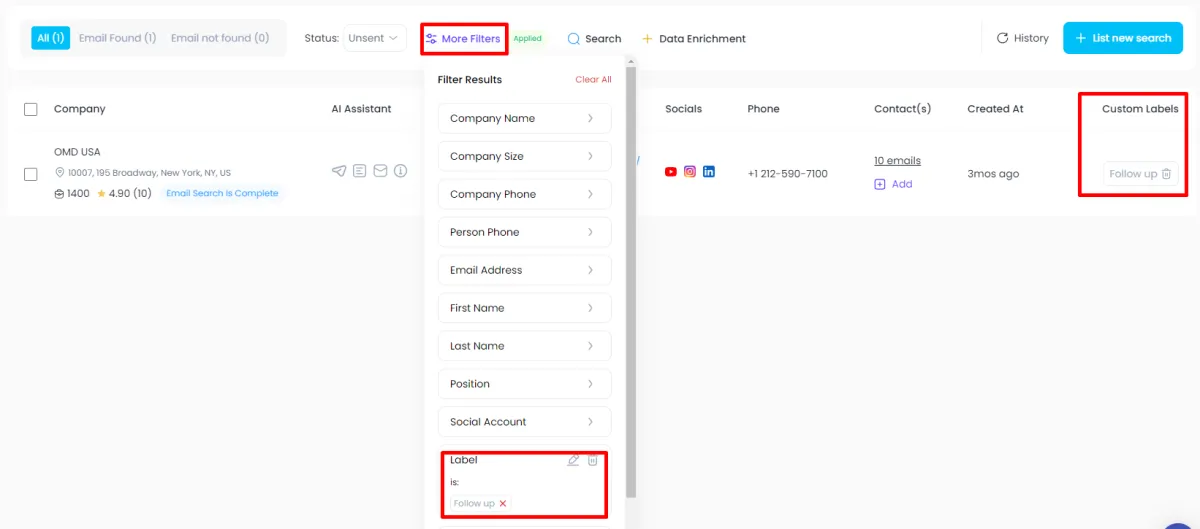
Task: Open the YouTube social icon
Action: tap(671, 172)
